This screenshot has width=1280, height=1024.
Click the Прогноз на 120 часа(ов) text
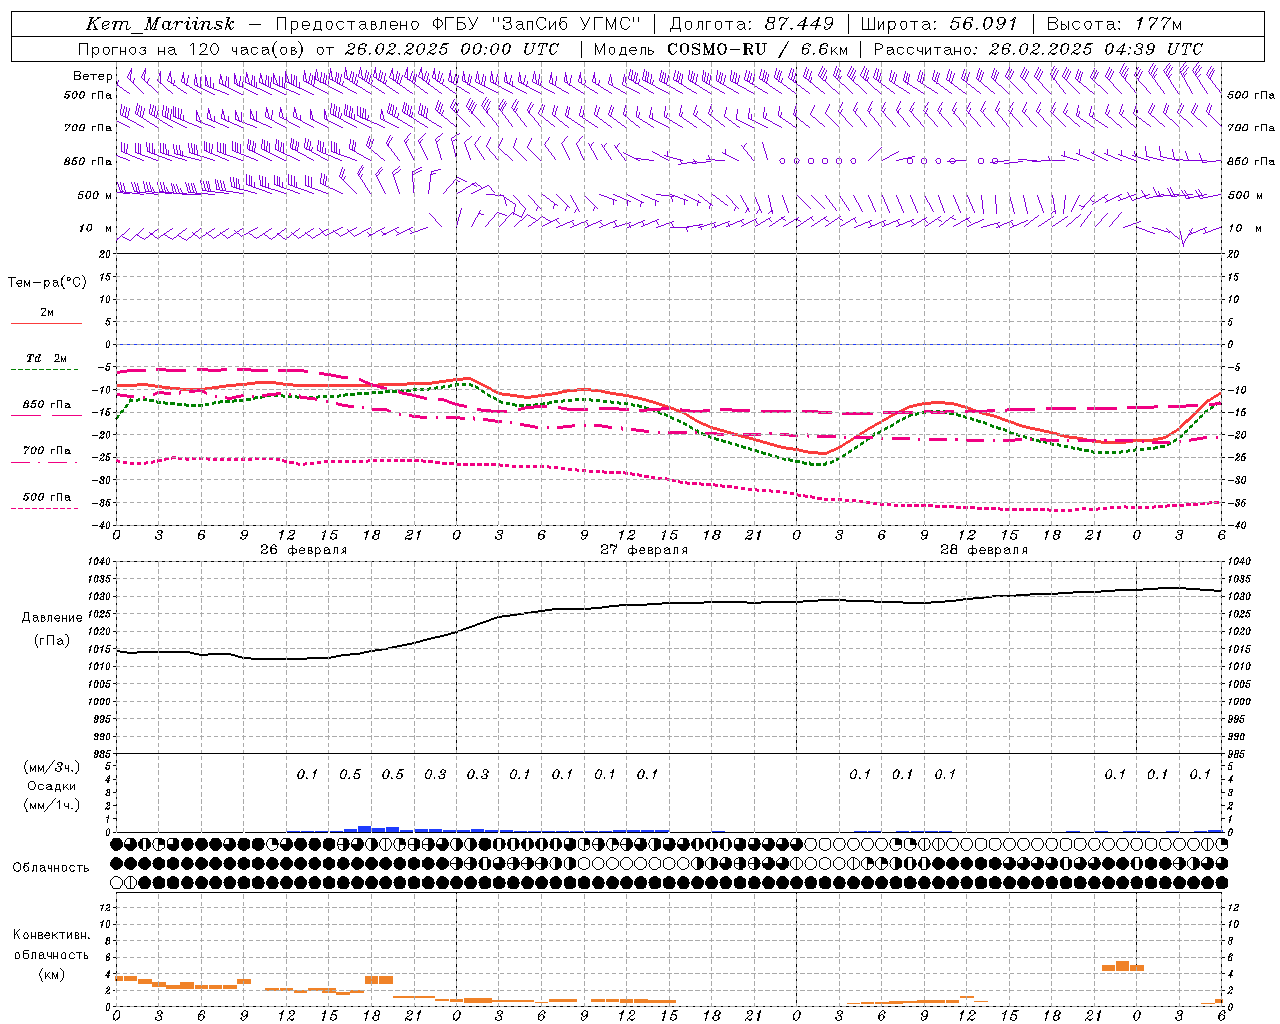[x=192, y=49]
